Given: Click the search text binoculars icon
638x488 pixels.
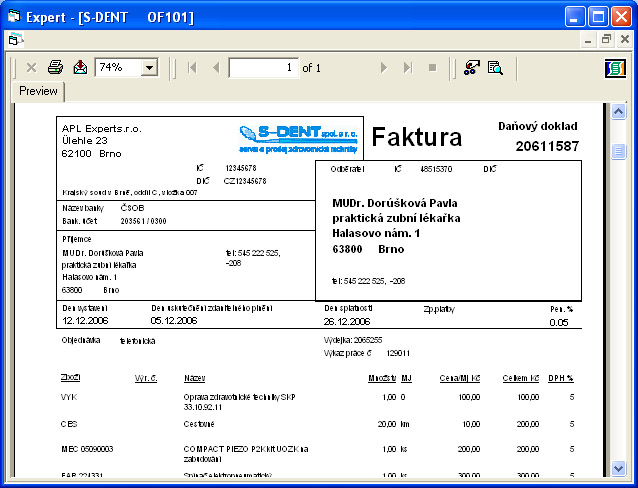Looking at the screenshot, I should (x=495, y=67).
